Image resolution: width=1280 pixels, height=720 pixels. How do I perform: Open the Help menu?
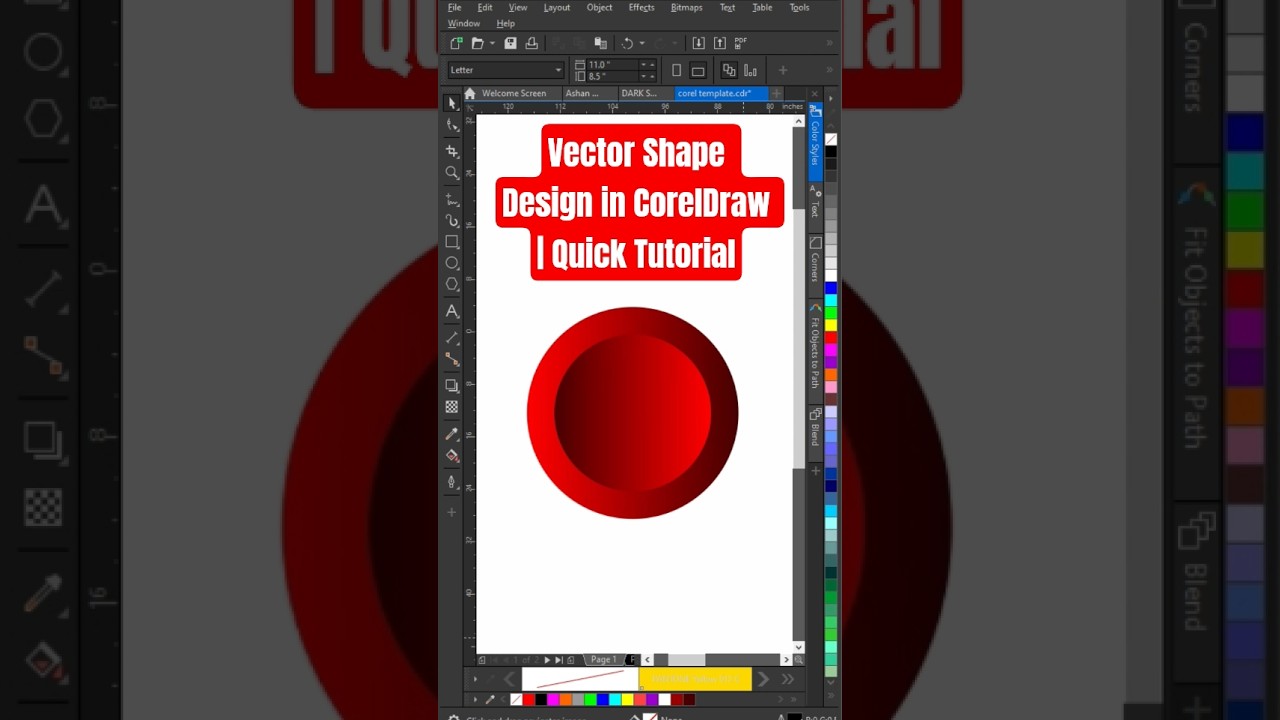tap(506, 23)
